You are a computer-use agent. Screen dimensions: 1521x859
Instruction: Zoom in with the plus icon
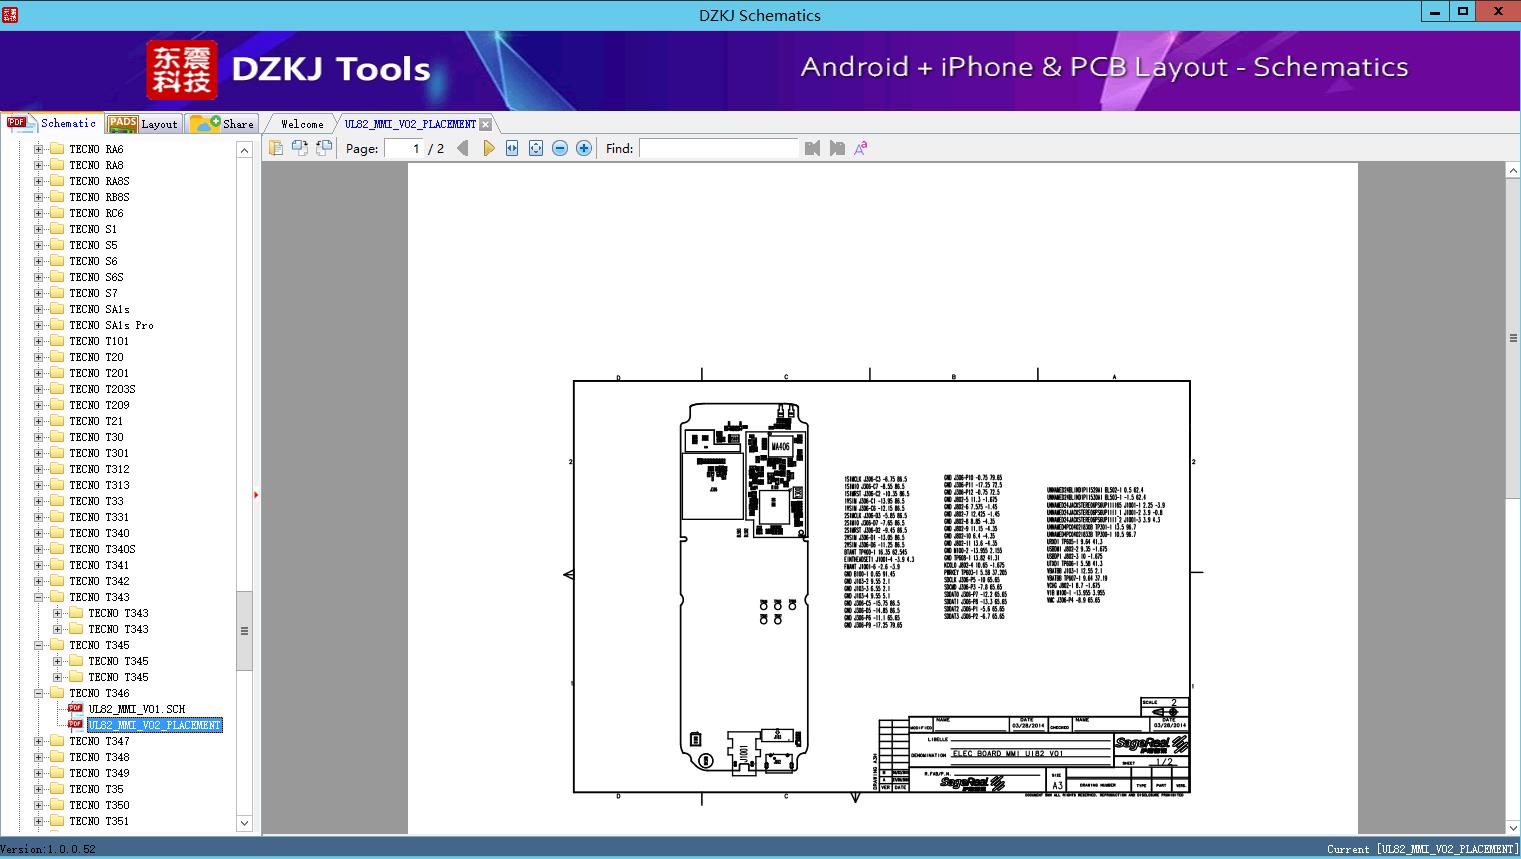tap(584, 148)
